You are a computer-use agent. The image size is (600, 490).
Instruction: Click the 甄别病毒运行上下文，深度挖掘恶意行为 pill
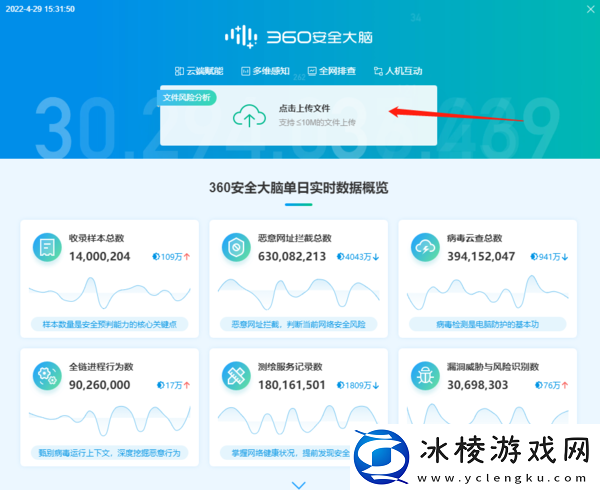point(109,453)
